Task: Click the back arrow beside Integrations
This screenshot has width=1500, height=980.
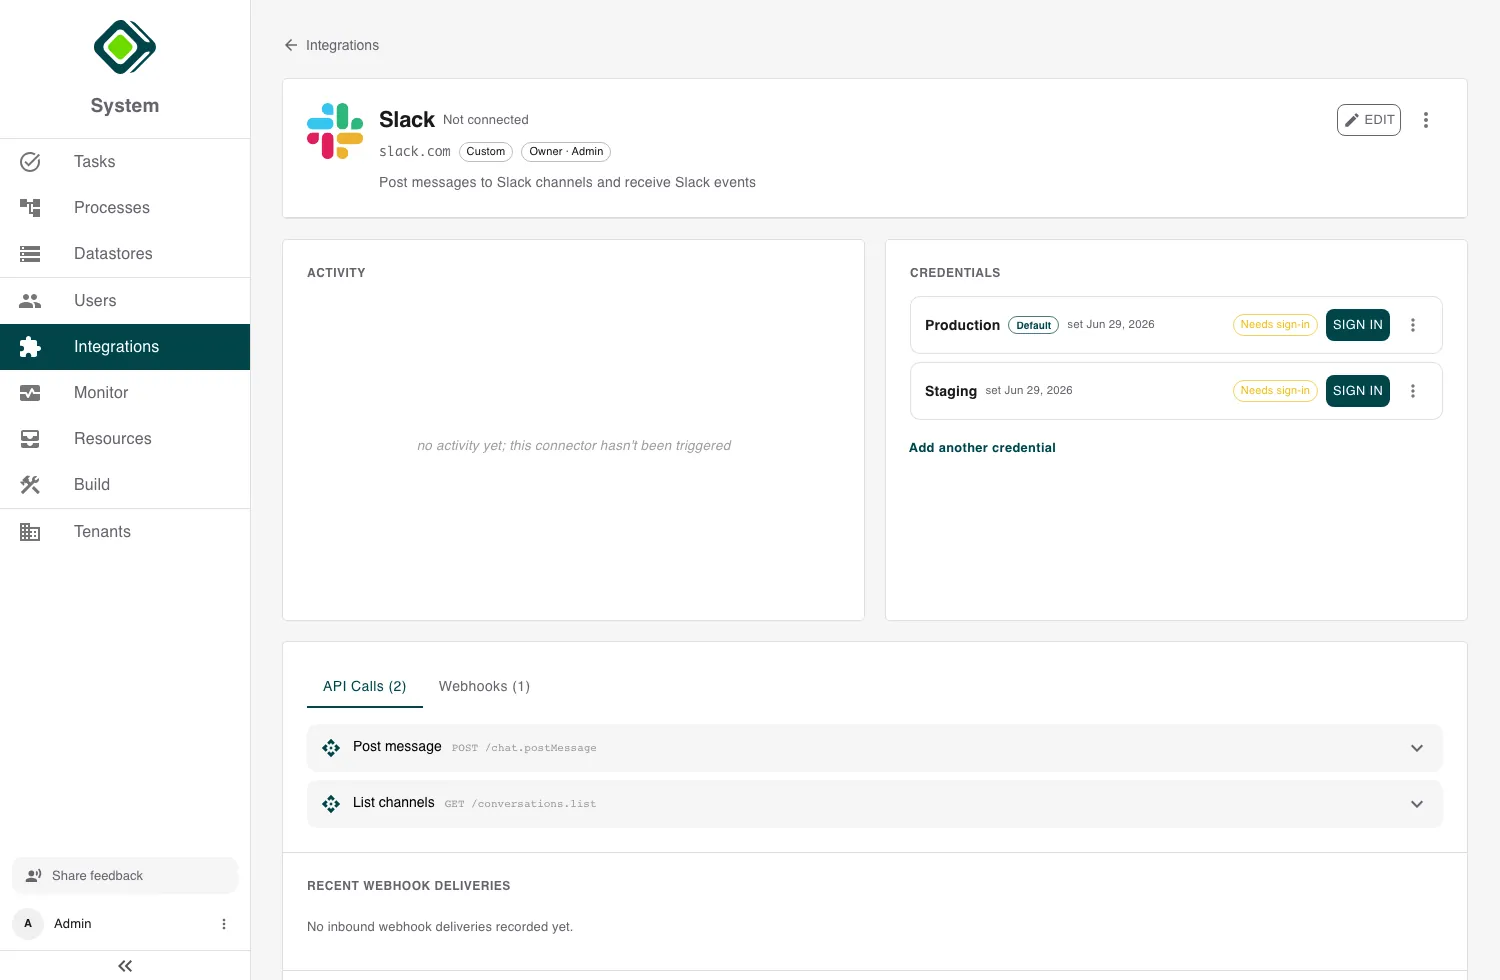Action: (291, 45)
